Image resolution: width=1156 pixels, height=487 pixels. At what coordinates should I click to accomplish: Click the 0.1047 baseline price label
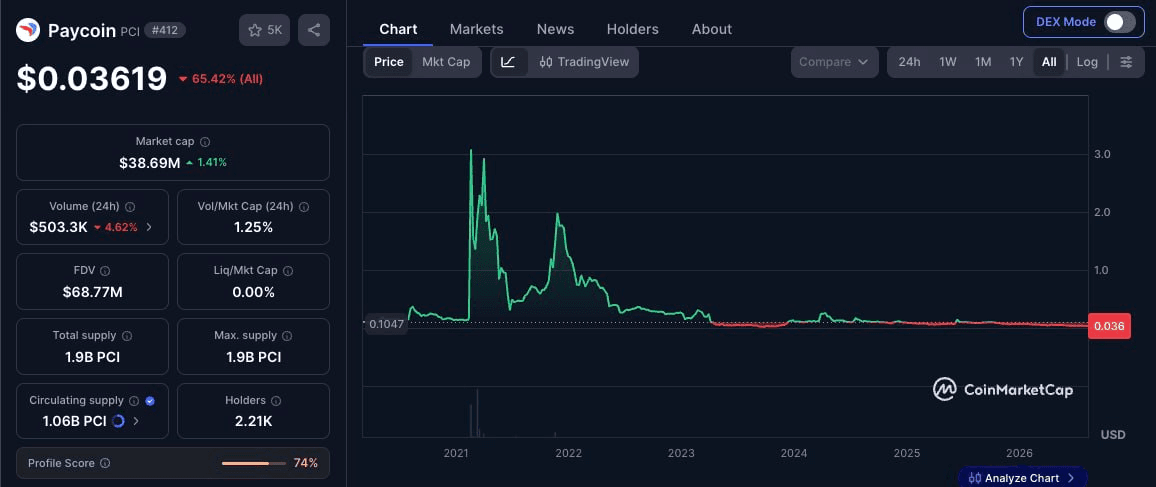386,323
